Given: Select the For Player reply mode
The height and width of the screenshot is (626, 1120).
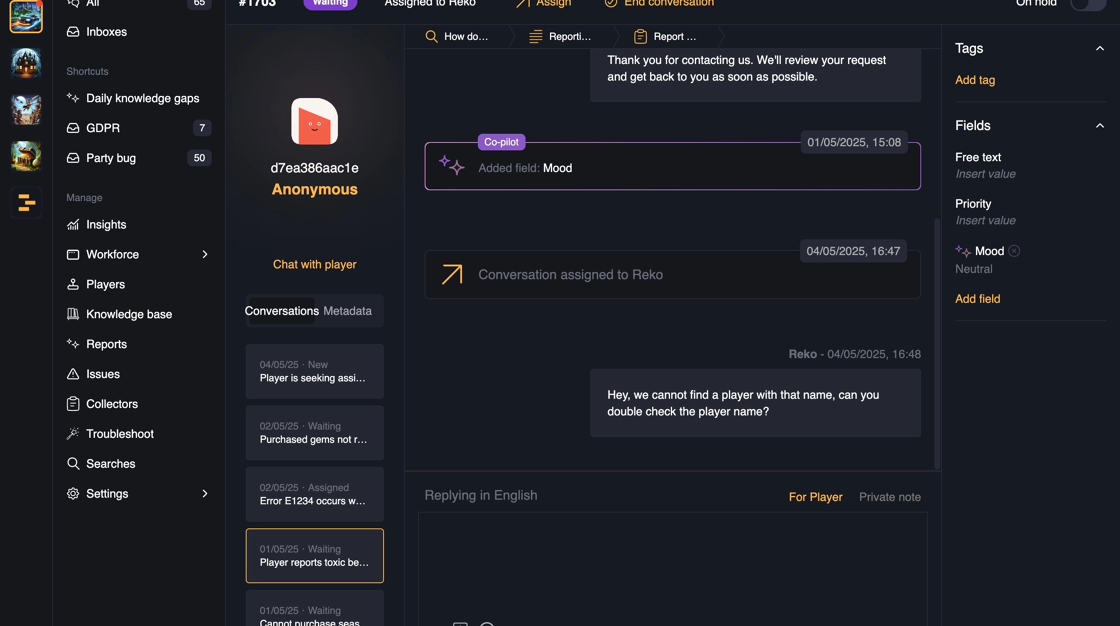Looking at the screenshot, I should (815, 497).
